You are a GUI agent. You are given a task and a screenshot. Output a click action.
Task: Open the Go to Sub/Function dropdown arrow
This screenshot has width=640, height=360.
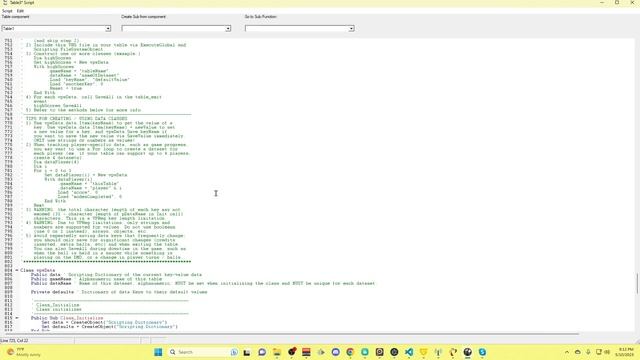click(351, 29)
